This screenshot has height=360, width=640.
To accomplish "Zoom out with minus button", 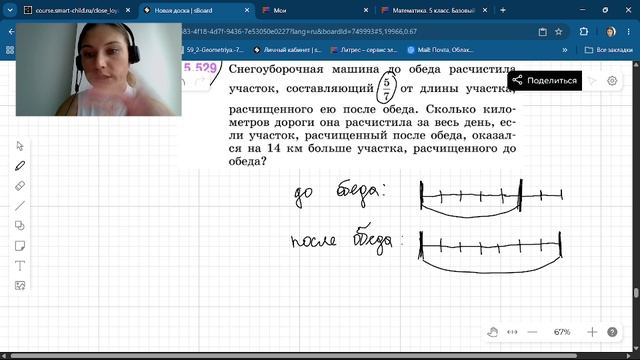I will (x=532, y=332).
